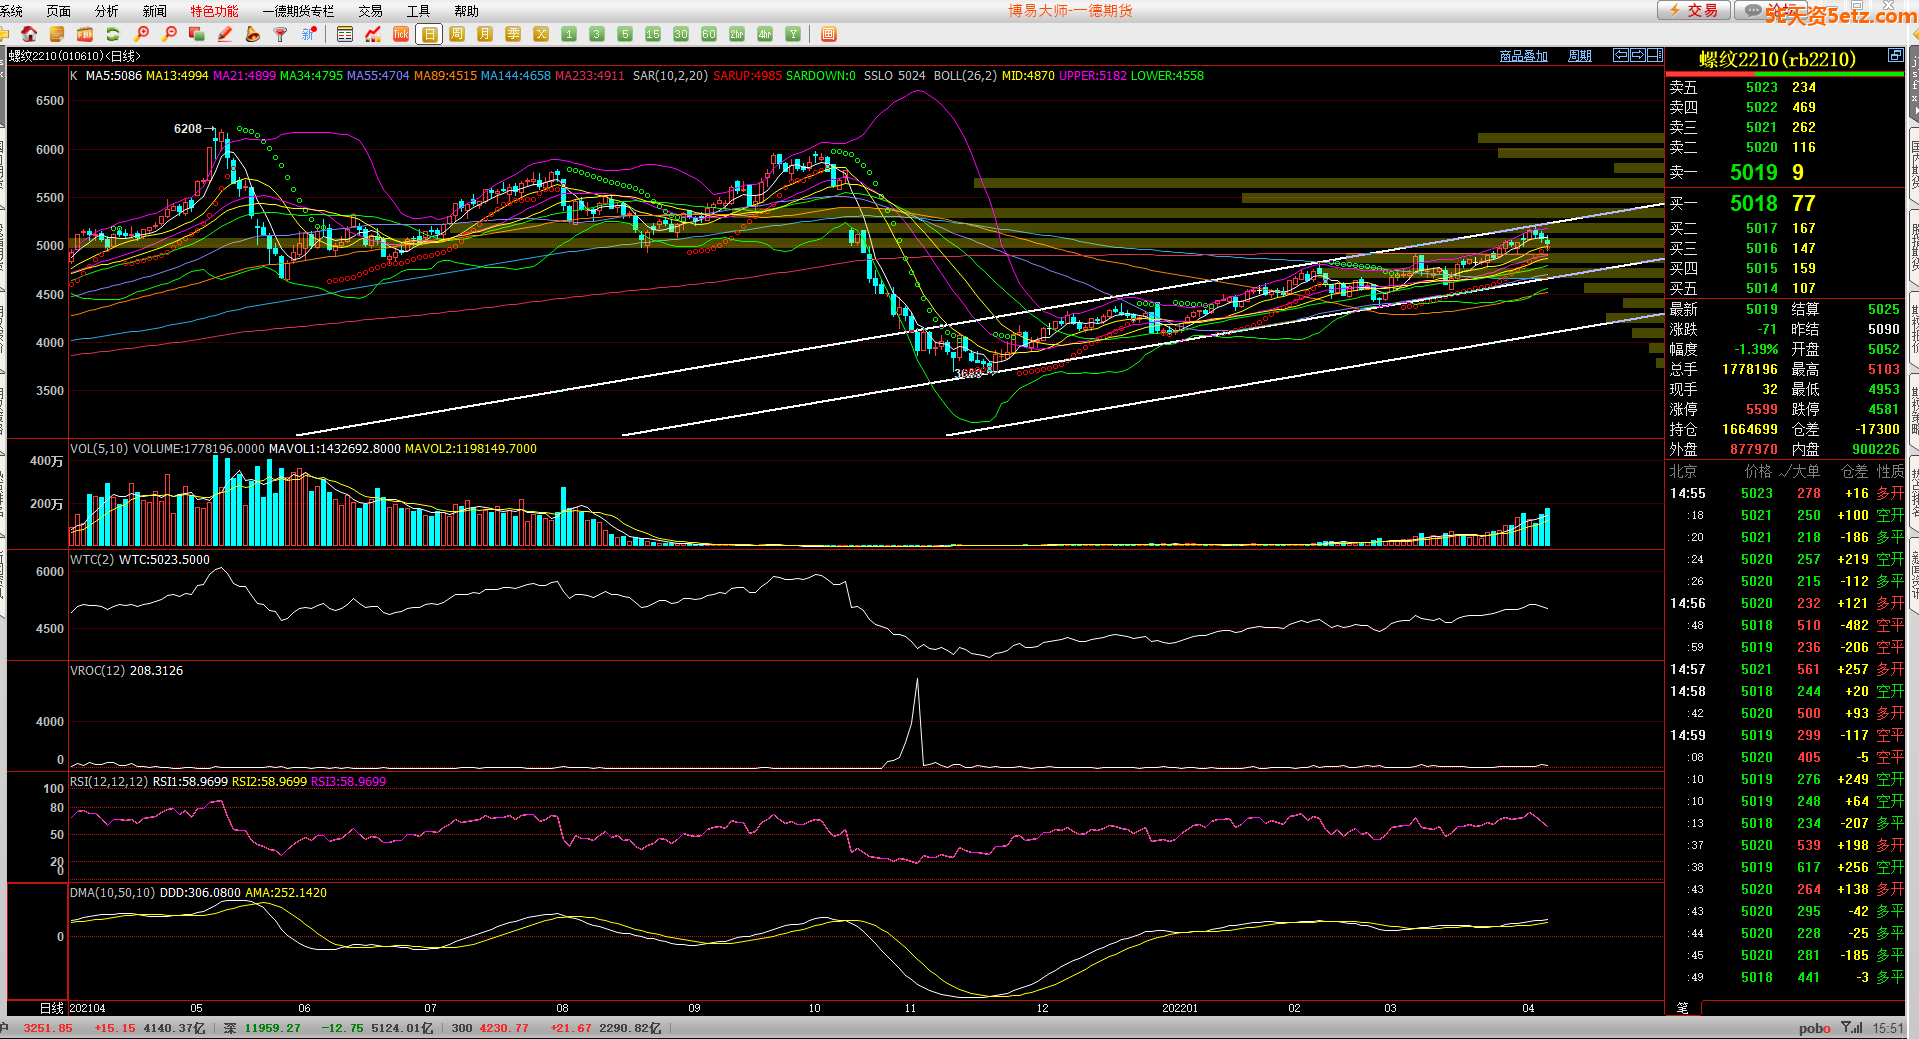Go to the home page icon

[x=29, y=34]
